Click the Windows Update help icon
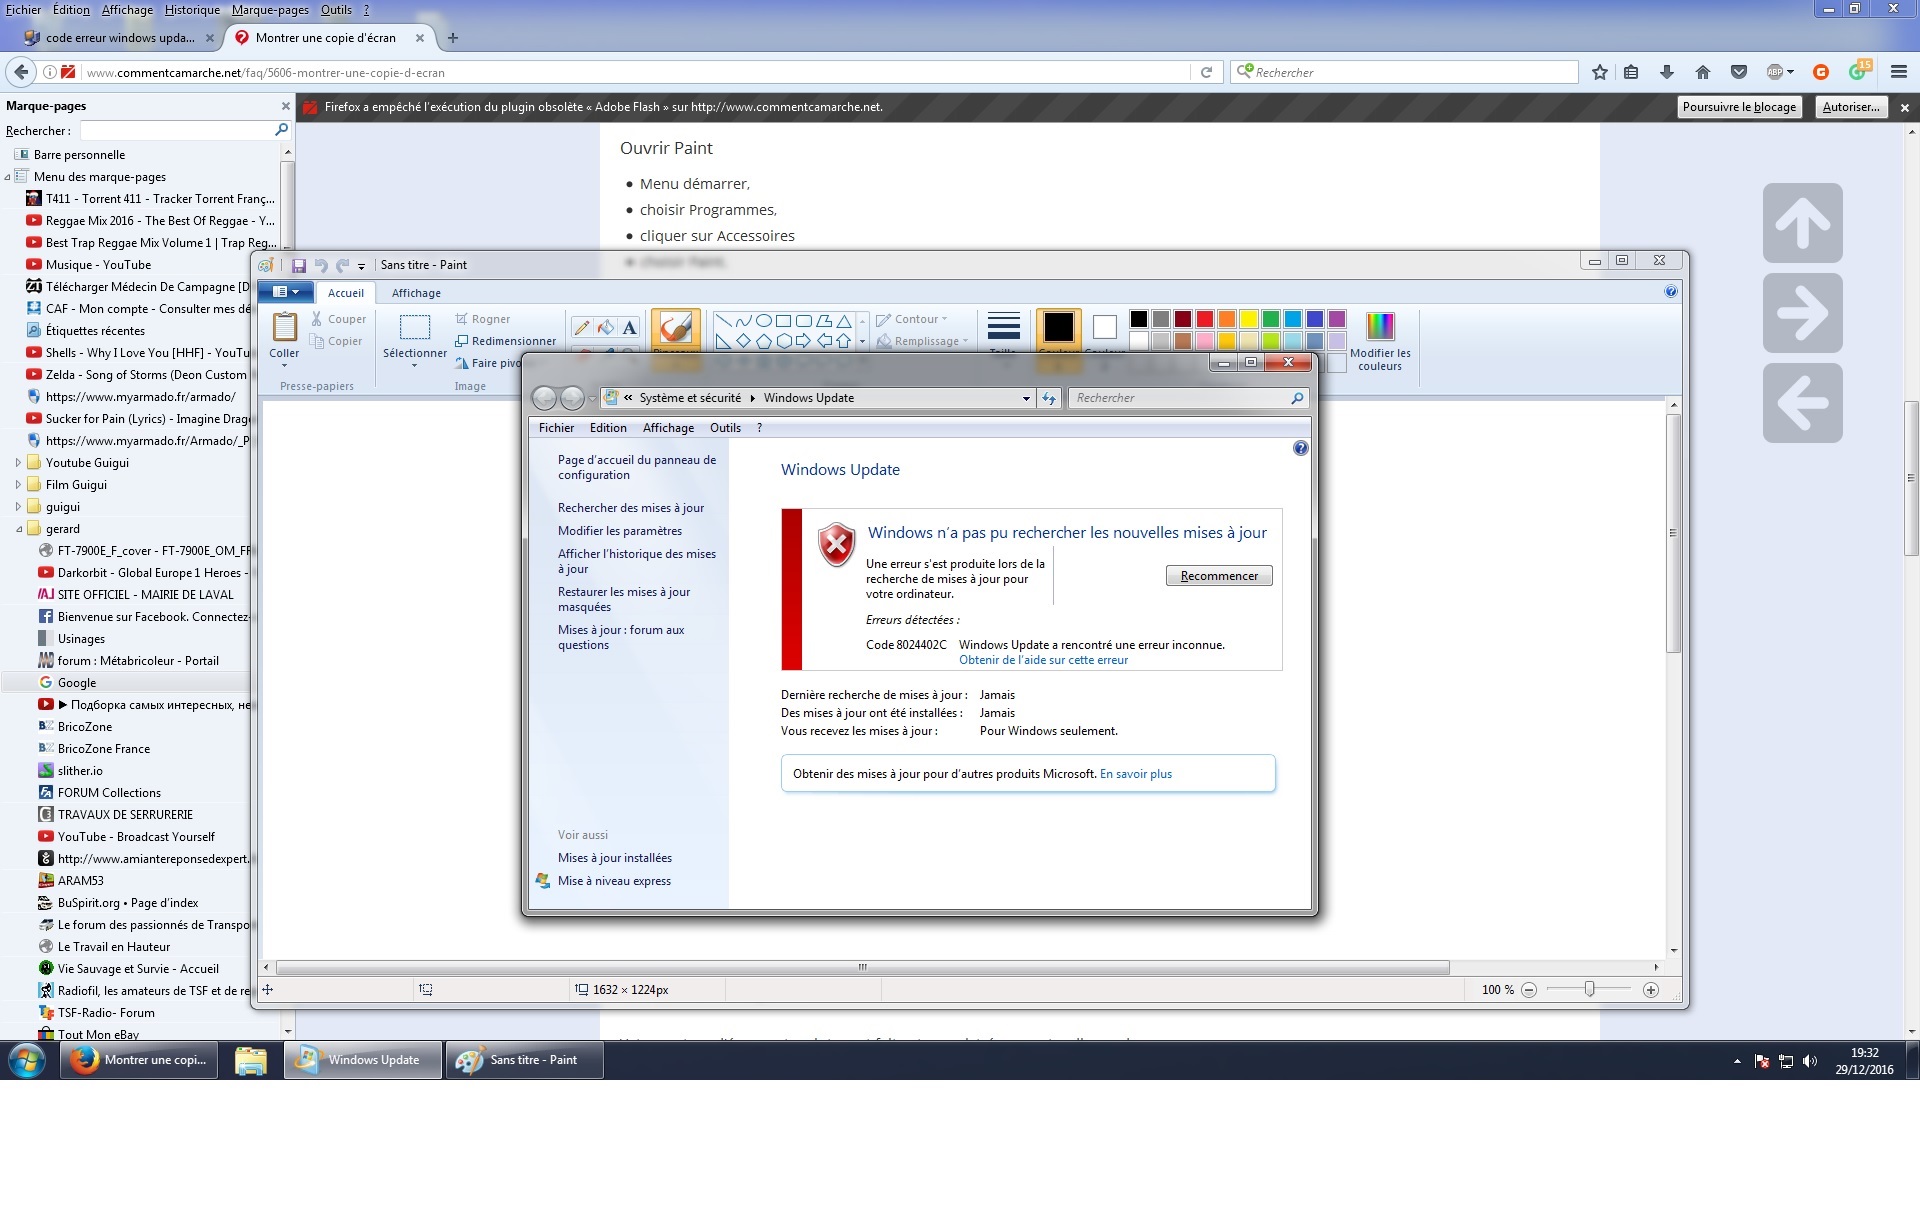Screen dimensions: 1920x1224 click(x=1300, y=448)
